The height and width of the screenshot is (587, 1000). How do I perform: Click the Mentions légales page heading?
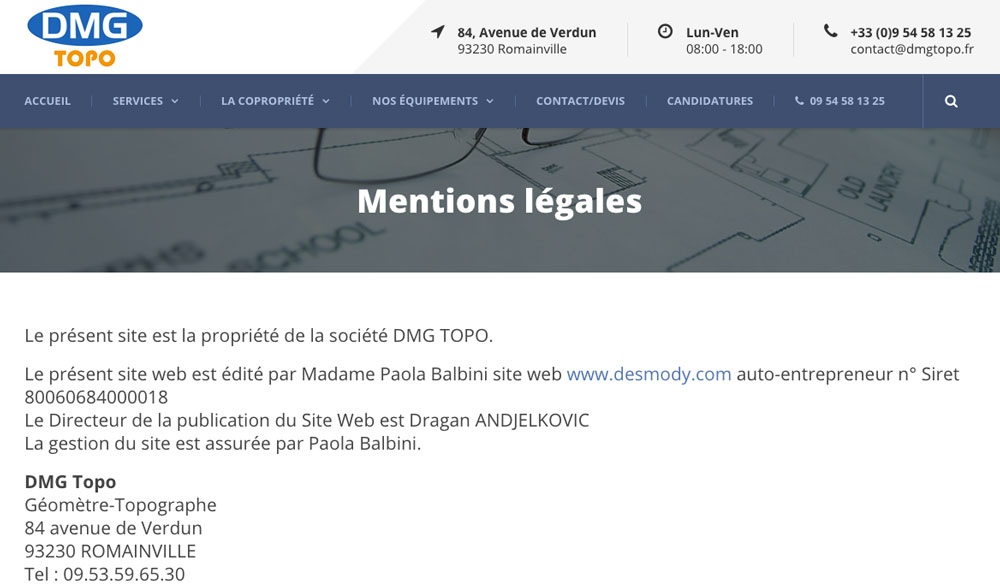pos(499,201)
